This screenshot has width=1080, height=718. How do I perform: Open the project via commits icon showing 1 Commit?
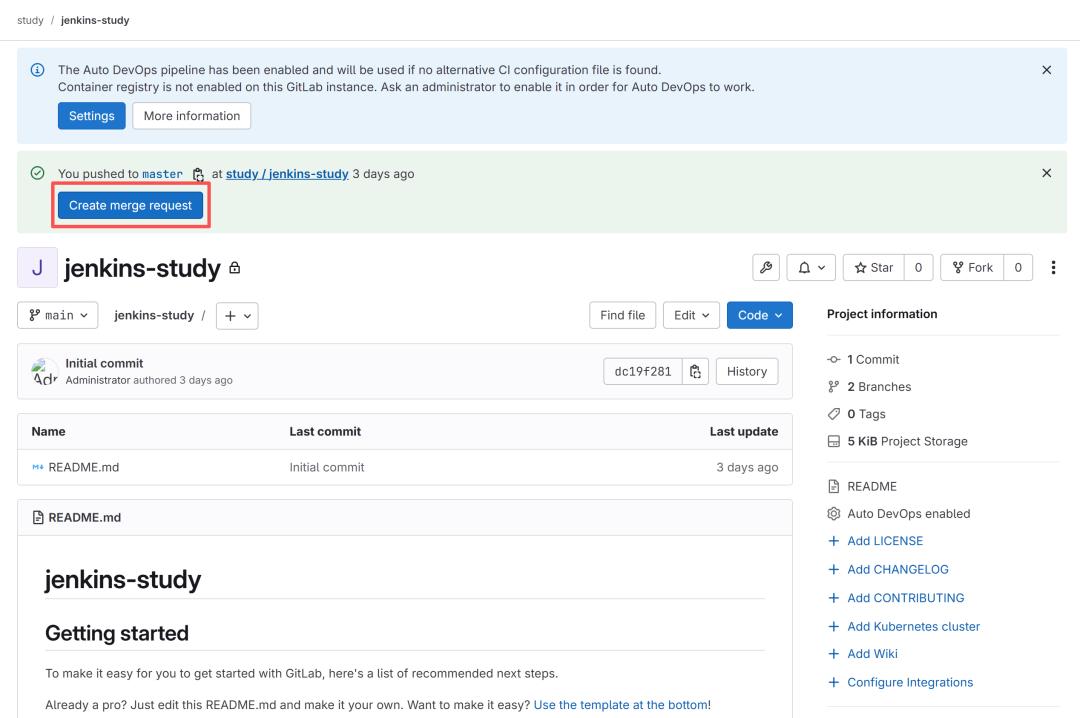[833, 358]
